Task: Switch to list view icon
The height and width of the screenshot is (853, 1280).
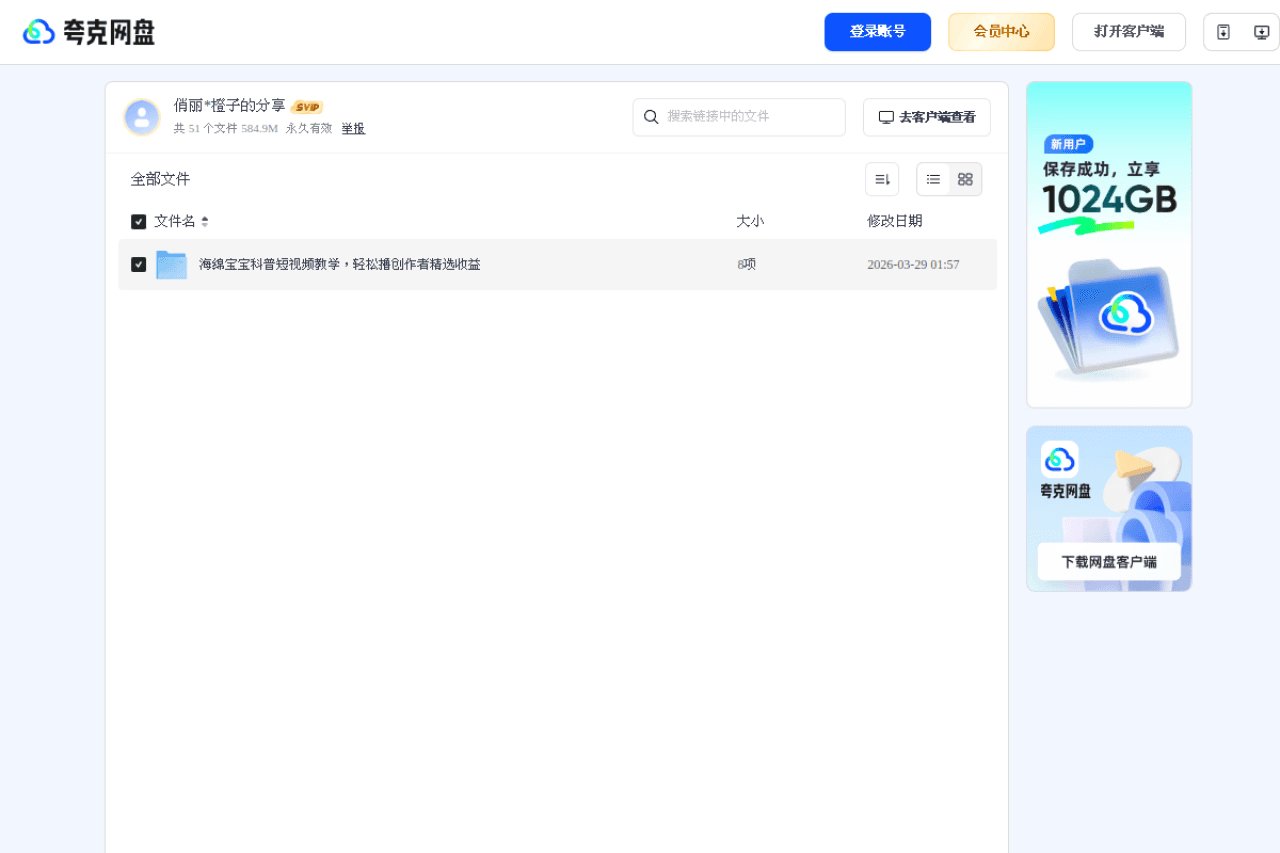Action: point(933,178)
